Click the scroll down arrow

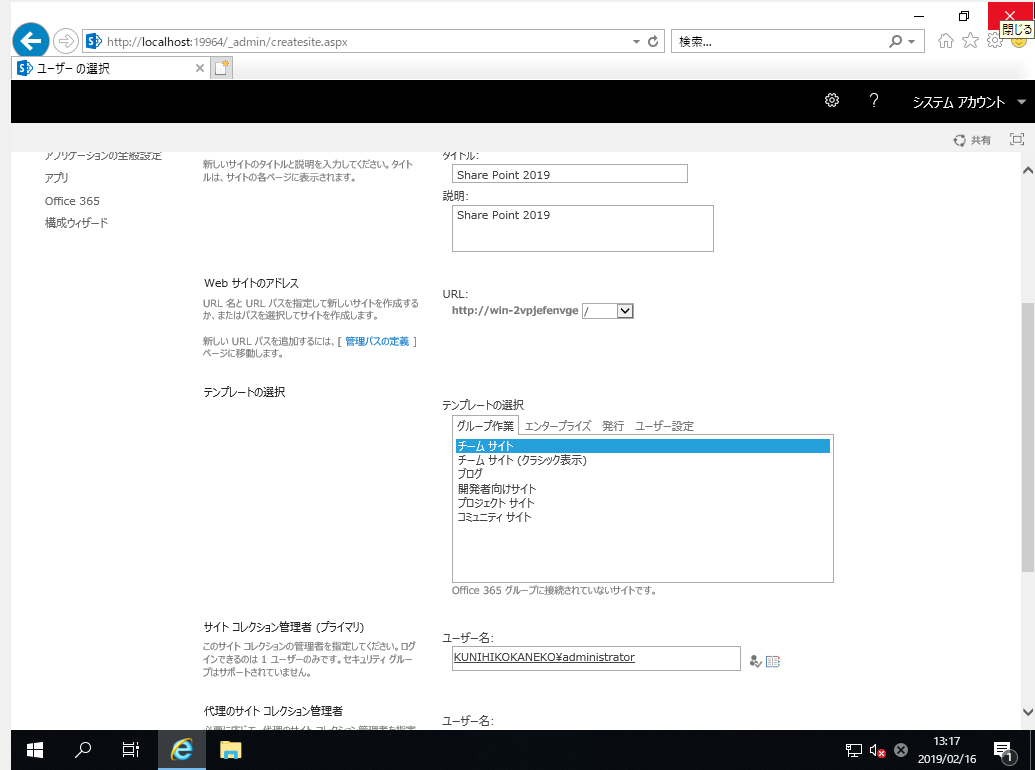tap(1028, 712)
